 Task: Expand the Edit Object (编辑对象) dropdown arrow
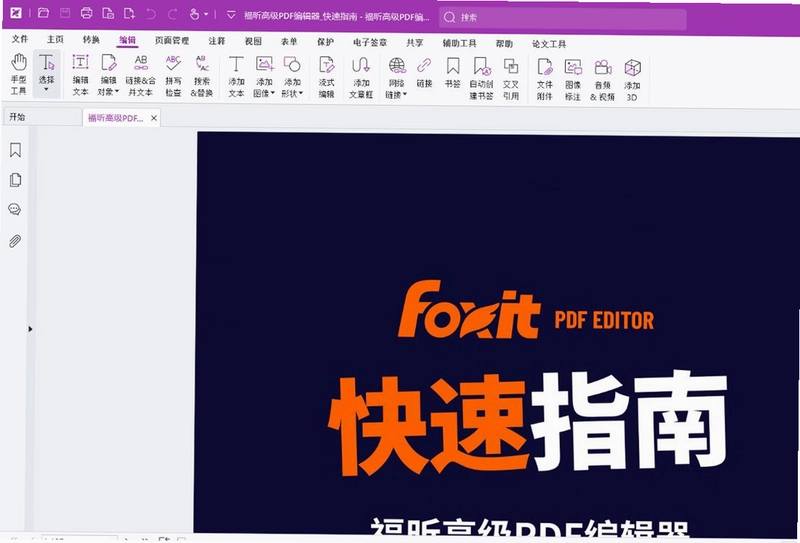(x=117, y=92)
